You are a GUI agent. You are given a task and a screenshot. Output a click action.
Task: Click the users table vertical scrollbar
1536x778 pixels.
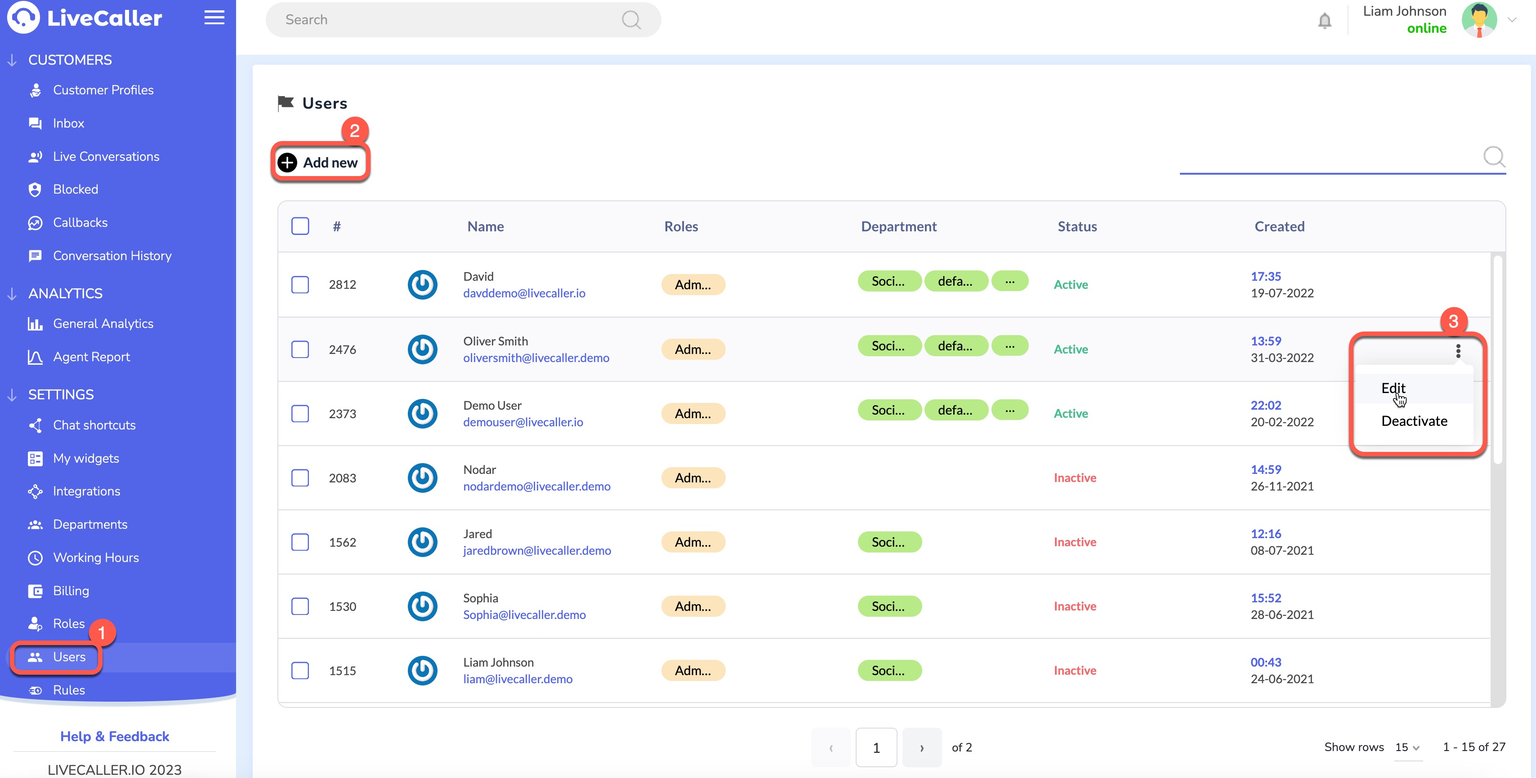click(x=1497, y=360)
